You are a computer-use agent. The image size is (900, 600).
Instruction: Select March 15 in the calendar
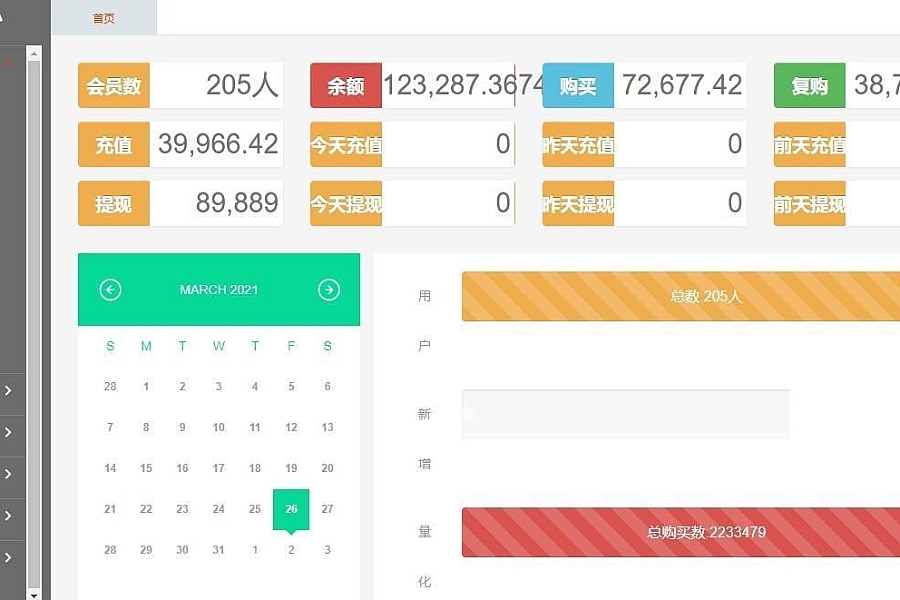coord(146,468)
